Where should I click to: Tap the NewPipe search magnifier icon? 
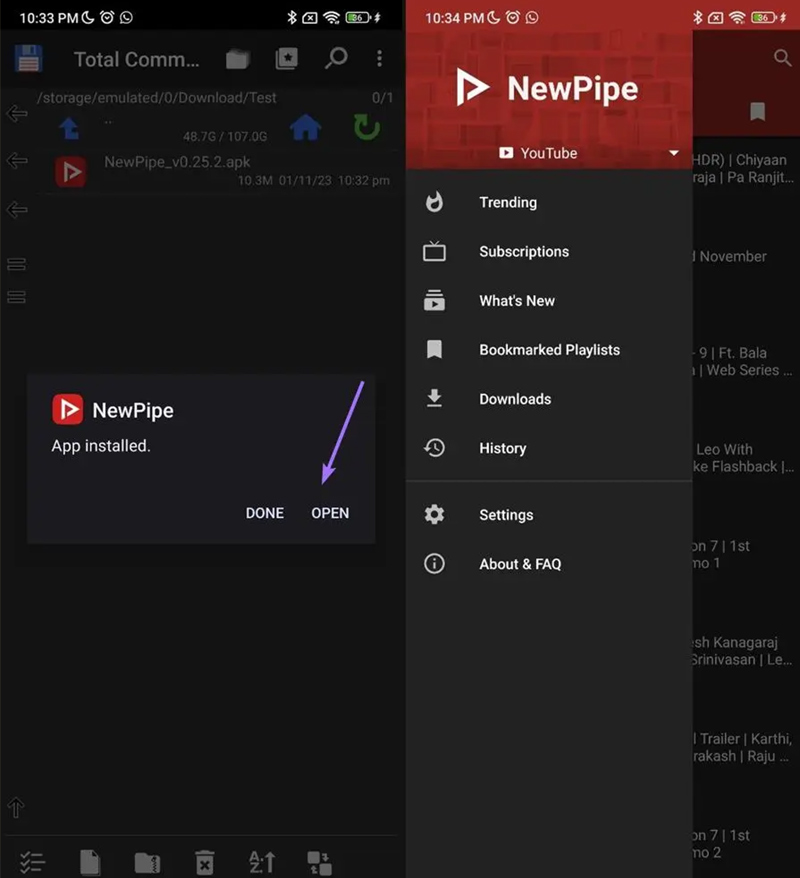click(x=783, y=58)
